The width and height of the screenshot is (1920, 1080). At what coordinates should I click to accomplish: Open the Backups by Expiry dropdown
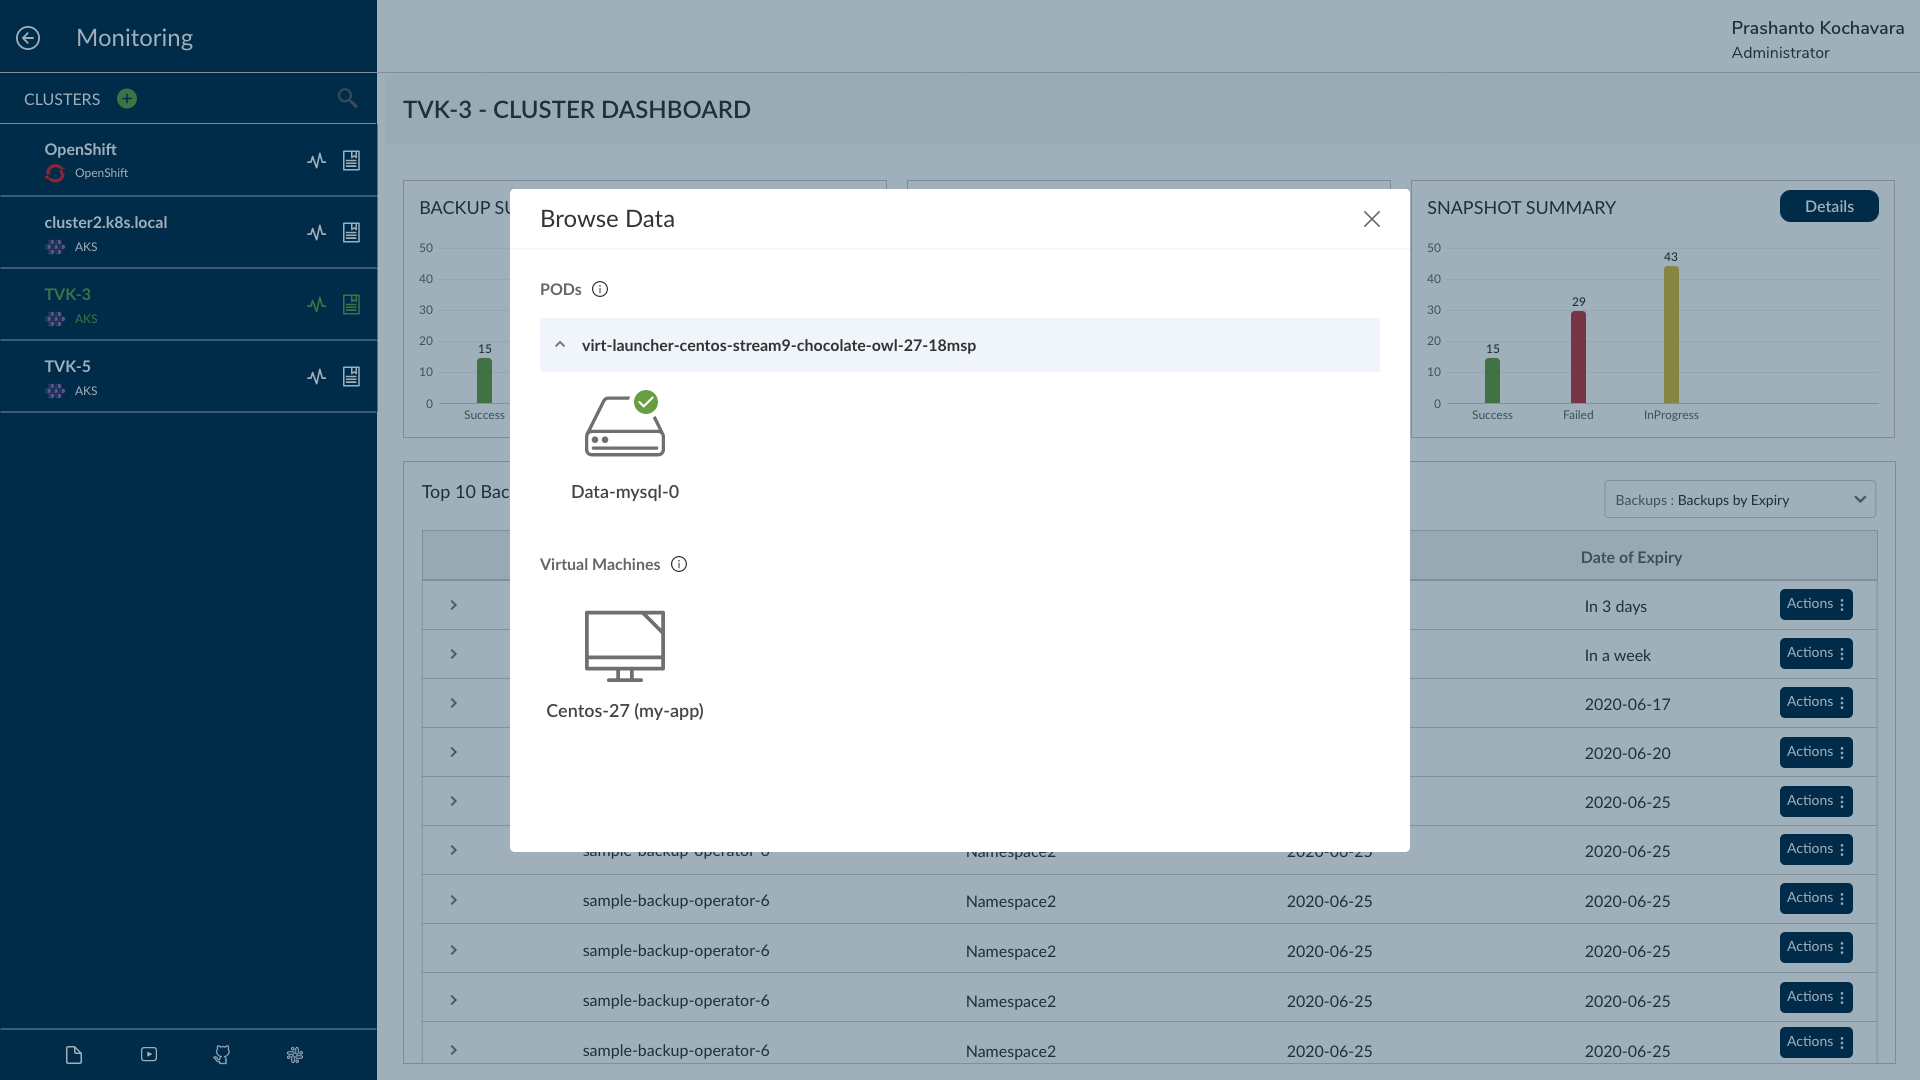click(x=1740, y=500)
